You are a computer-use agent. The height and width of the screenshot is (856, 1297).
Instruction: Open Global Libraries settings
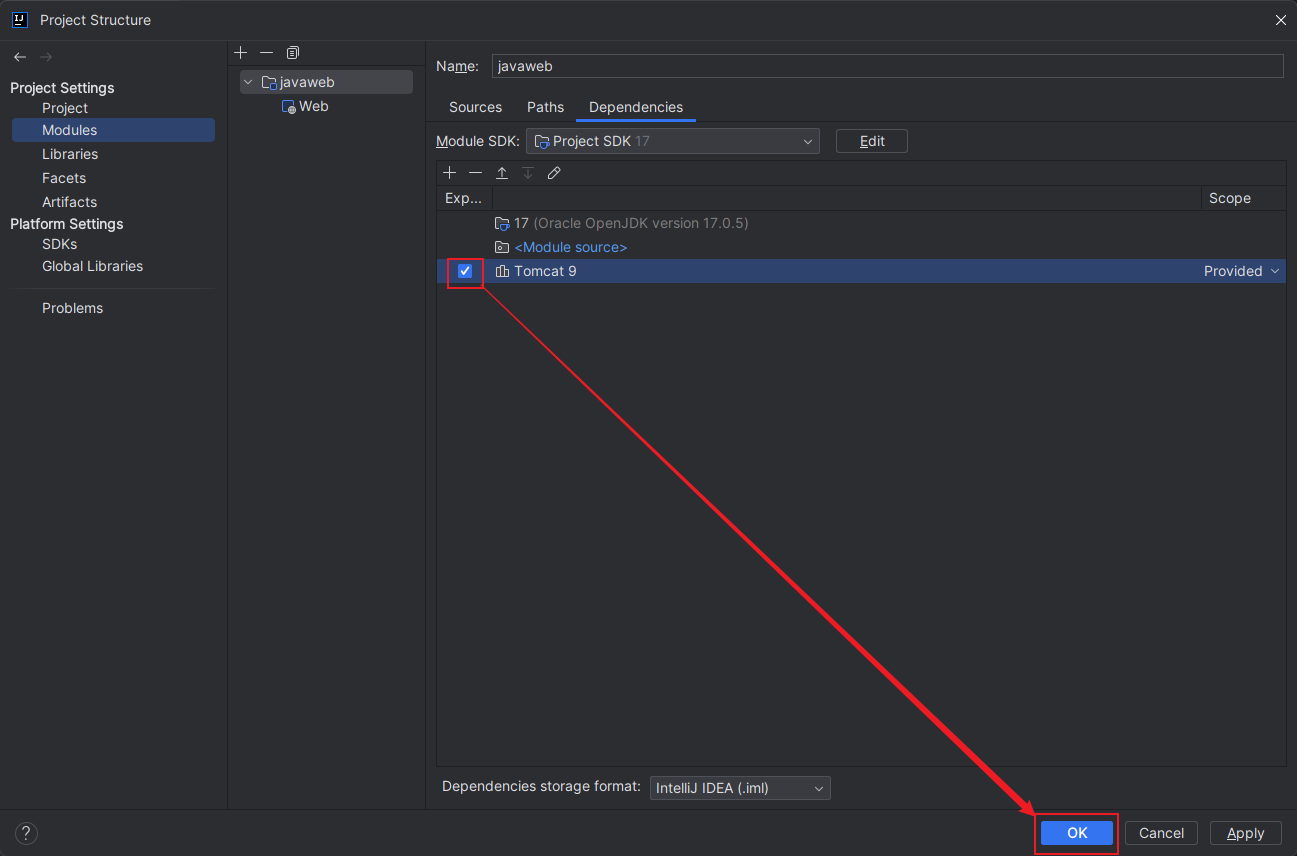pos(92,266)
